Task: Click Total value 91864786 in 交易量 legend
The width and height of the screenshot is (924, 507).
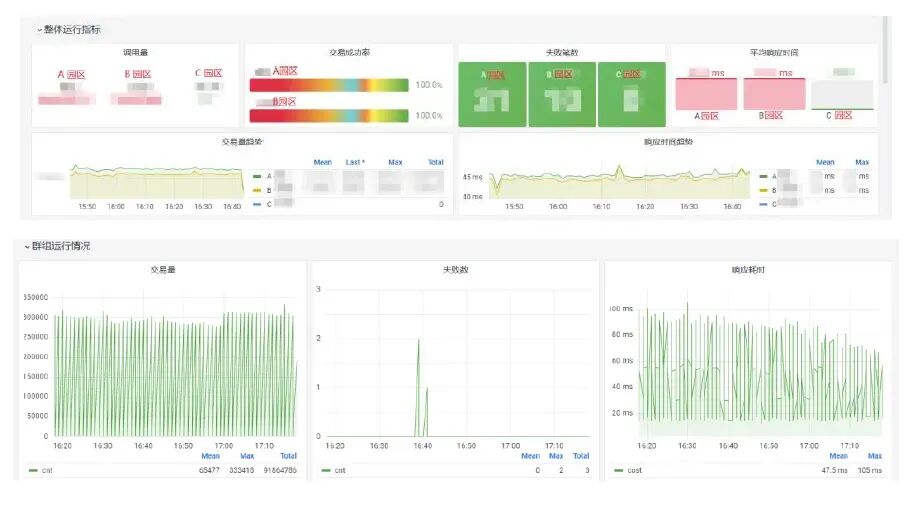Action: click(x=280, y=470)
